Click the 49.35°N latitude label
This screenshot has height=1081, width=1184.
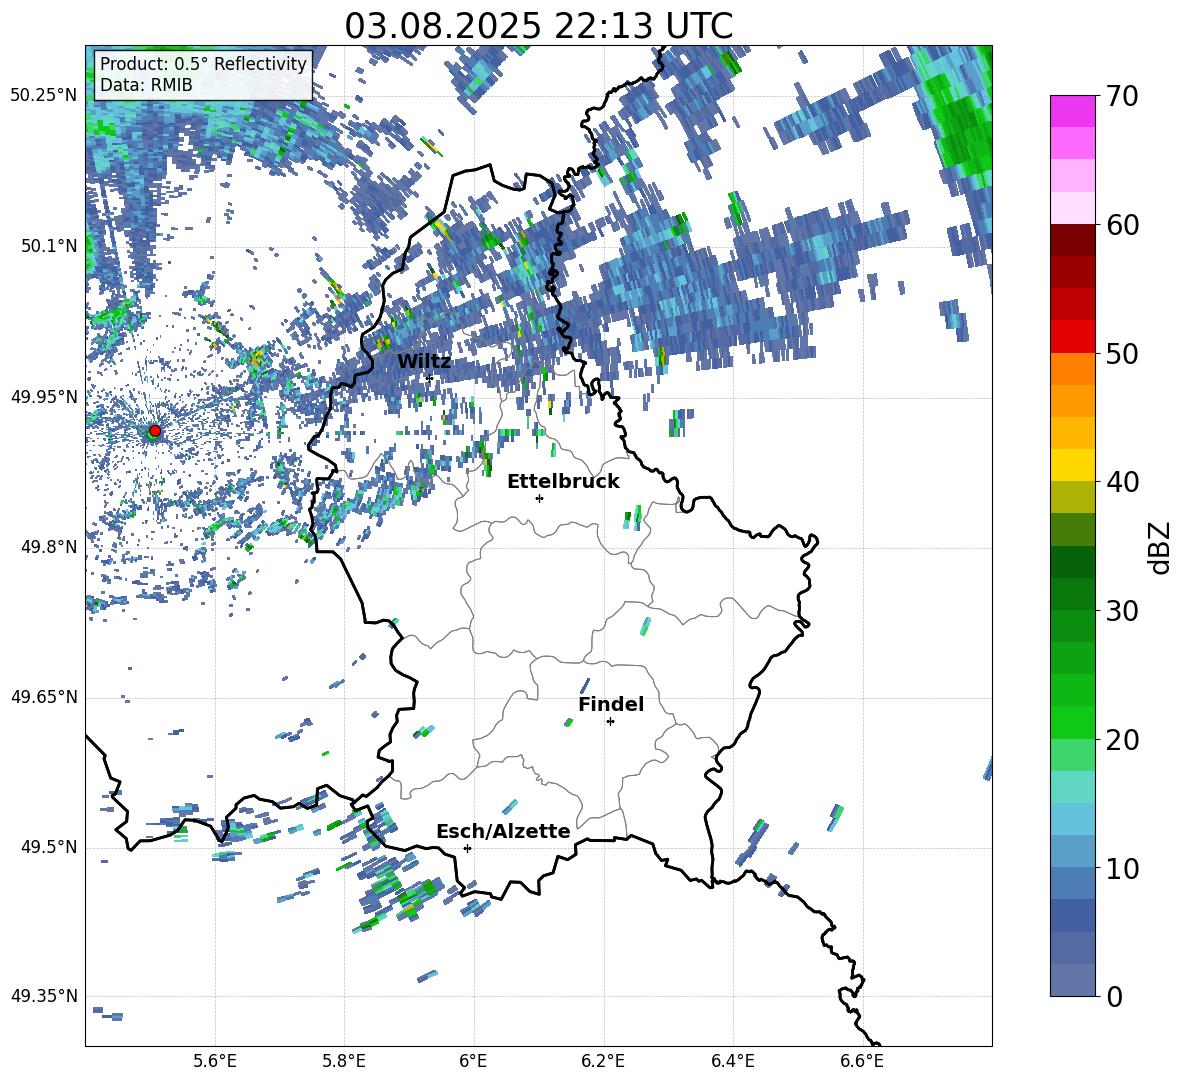43,997
